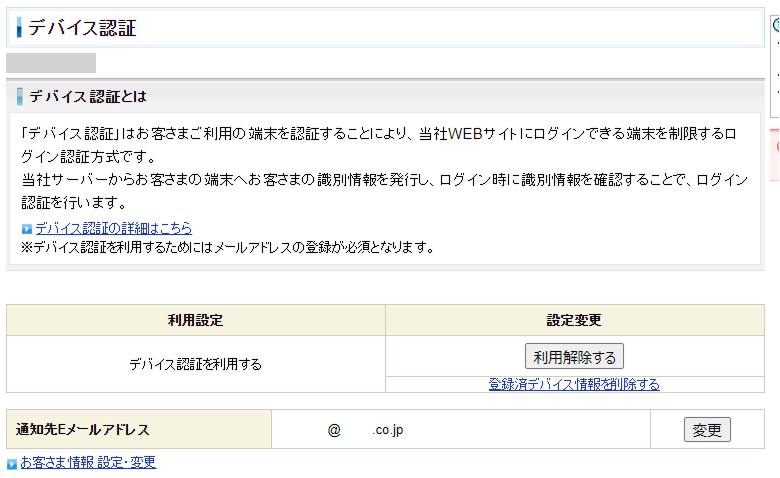This screenshot has width=780, height=478.
Task: Click the pink panel at the right edge
Action: coord(775,147)
